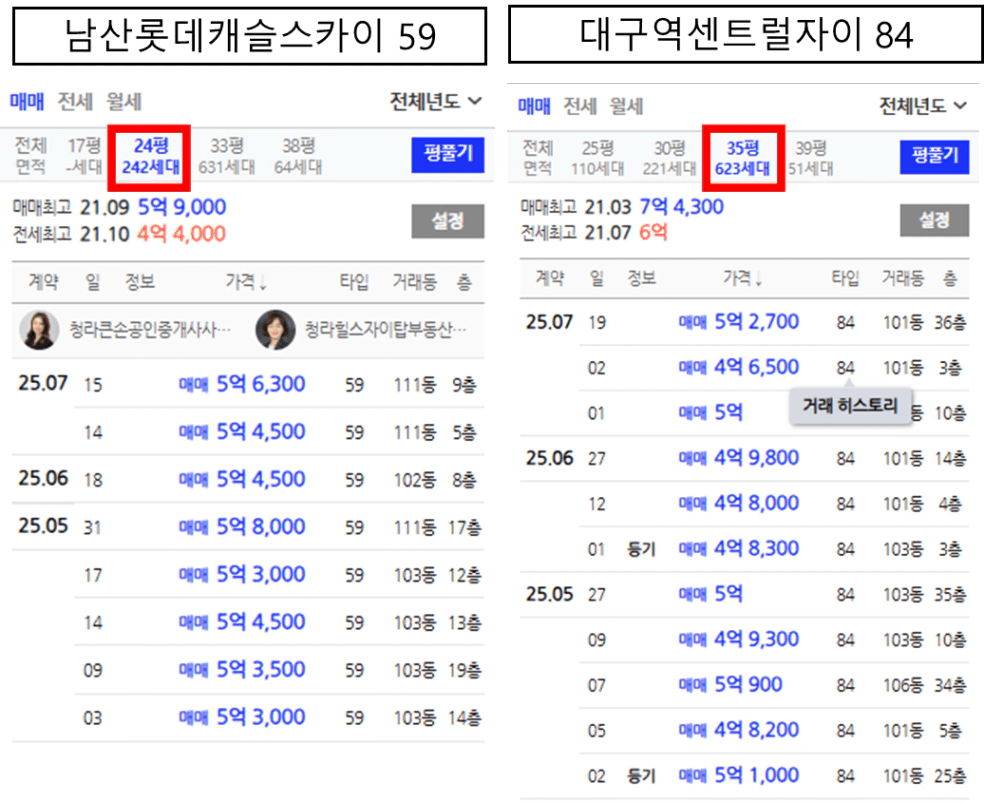Screen dimensions: 984x802
Task: Click 전세최고 price 4억 4,000
Action: click(181, 234)
